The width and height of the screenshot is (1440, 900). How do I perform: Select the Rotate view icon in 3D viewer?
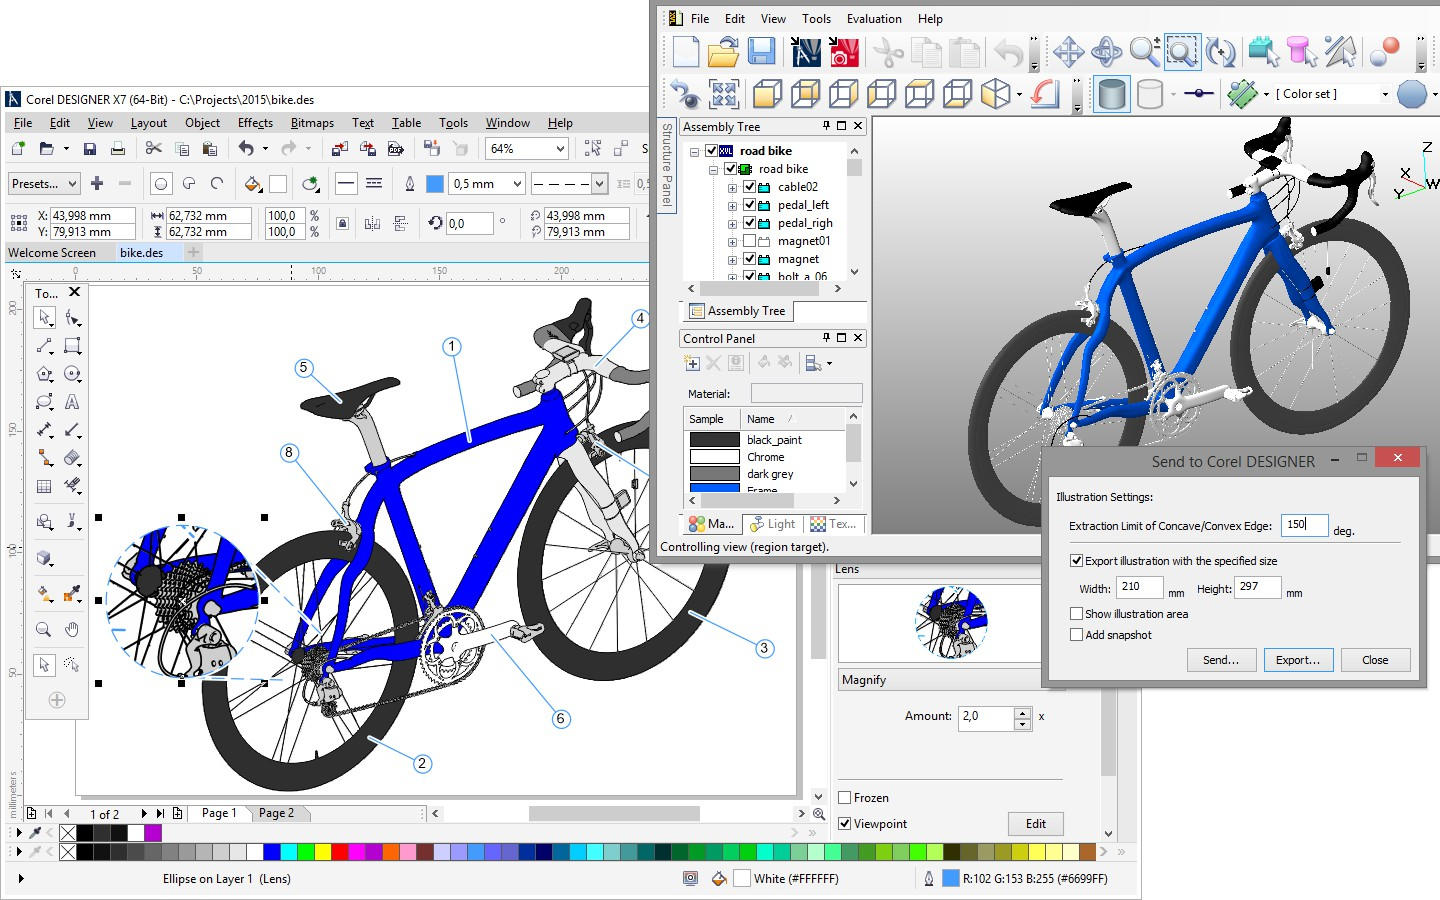tap(1107, 51)
